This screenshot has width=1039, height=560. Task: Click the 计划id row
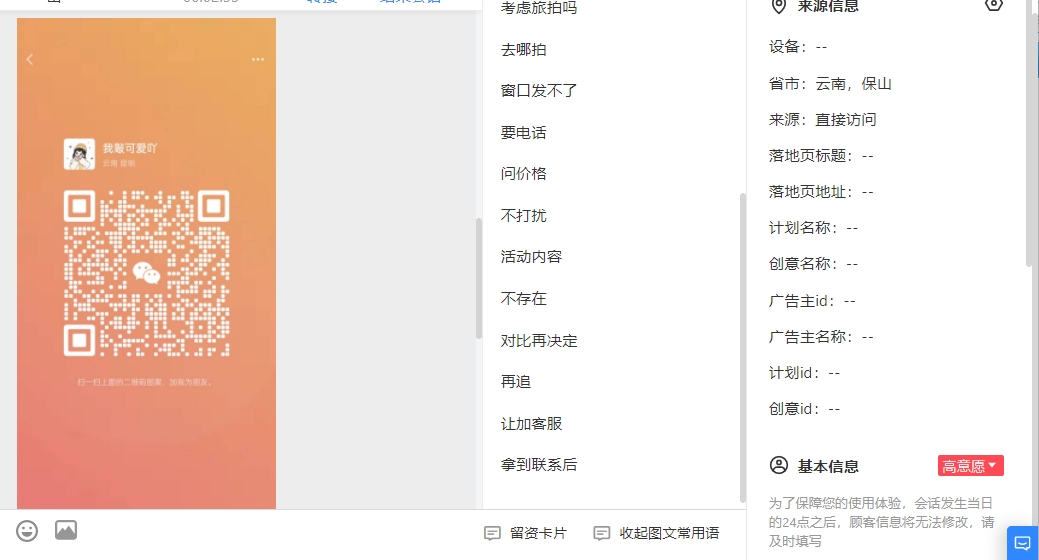pos(804,373)
